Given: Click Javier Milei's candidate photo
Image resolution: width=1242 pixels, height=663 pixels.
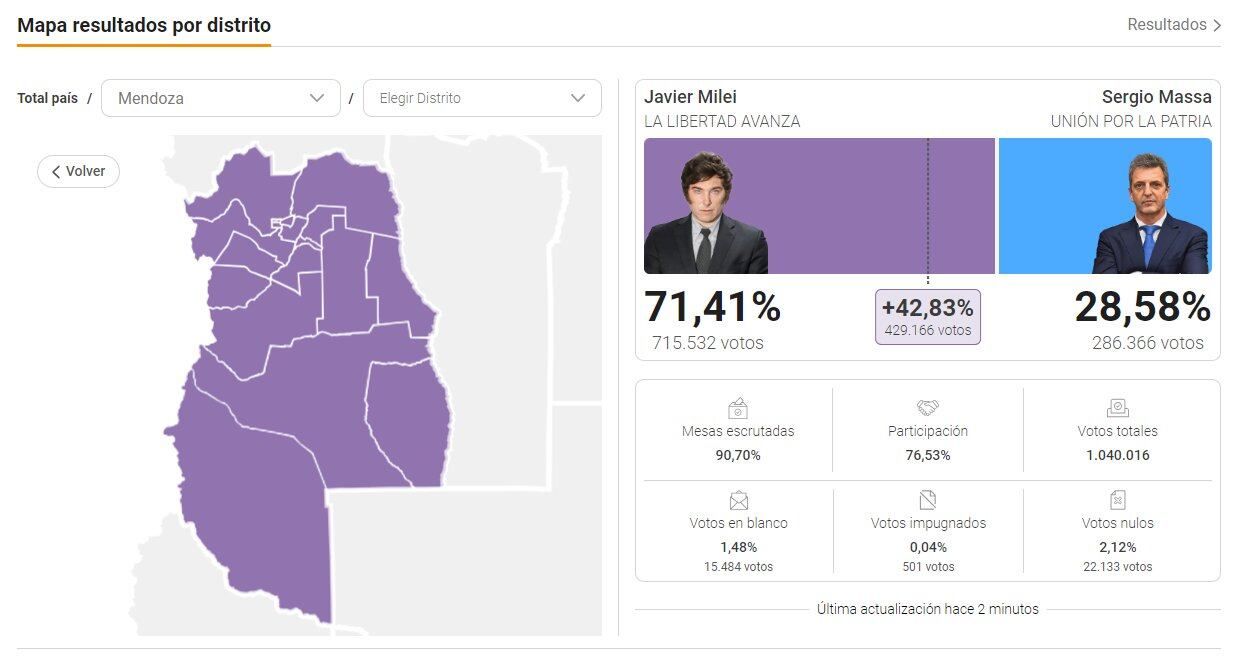Looking at the screenshot, I should coord(706,215).
